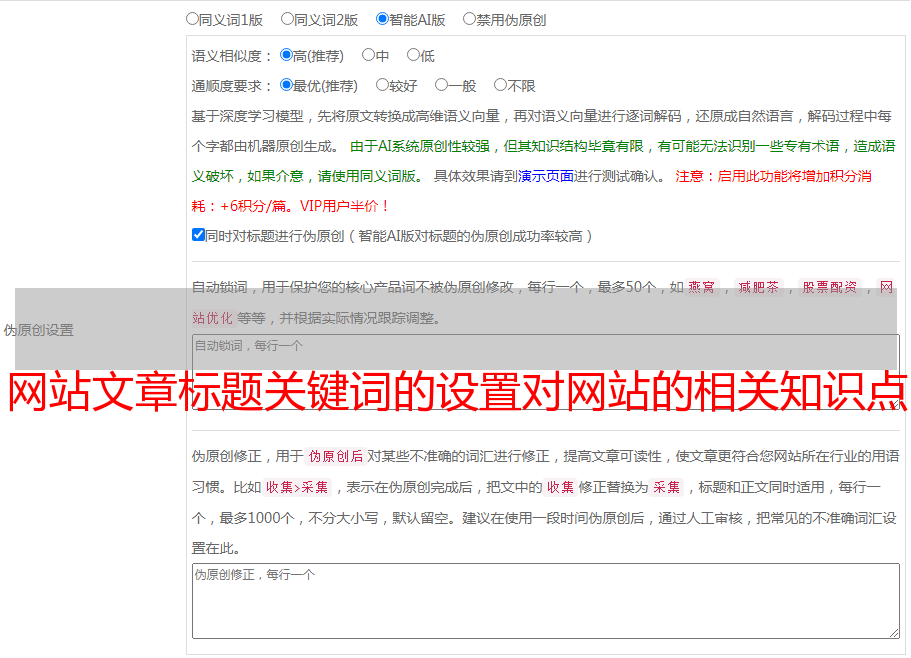Set 通顺度要求 to 最优(推荐)
911x658 pixels.
click(286, 85)
